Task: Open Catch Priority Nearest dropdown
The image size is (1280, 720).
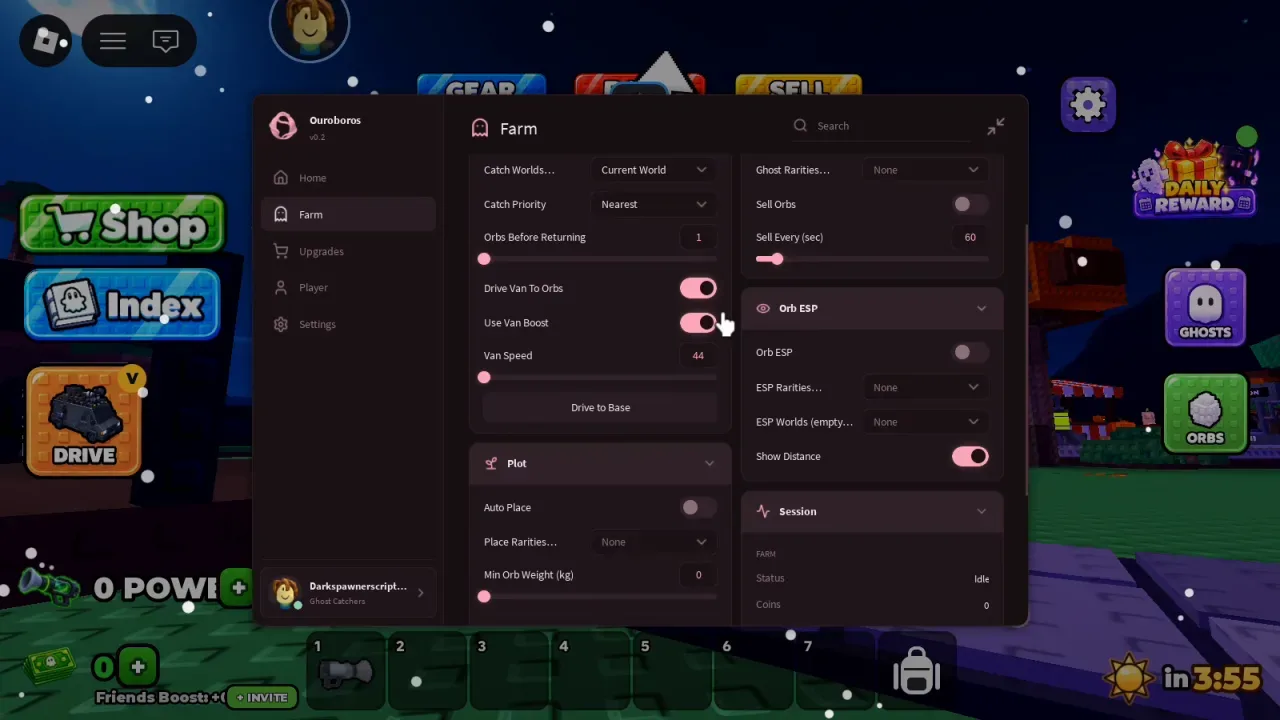Action: (x=654, y=204)
